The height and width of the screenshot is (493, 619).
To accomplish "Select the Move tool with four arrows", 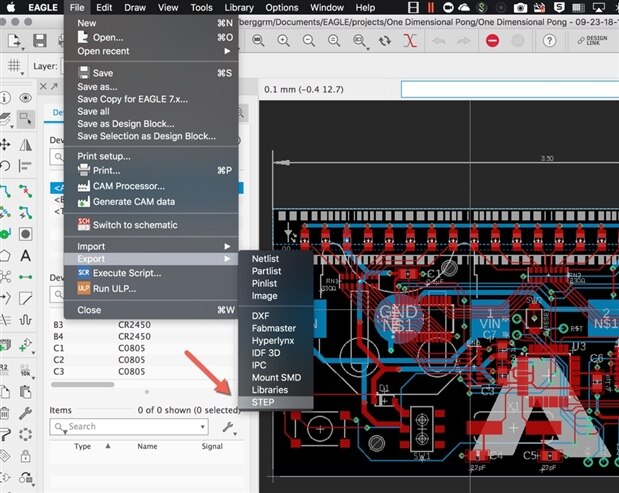I will pos(5,144).
